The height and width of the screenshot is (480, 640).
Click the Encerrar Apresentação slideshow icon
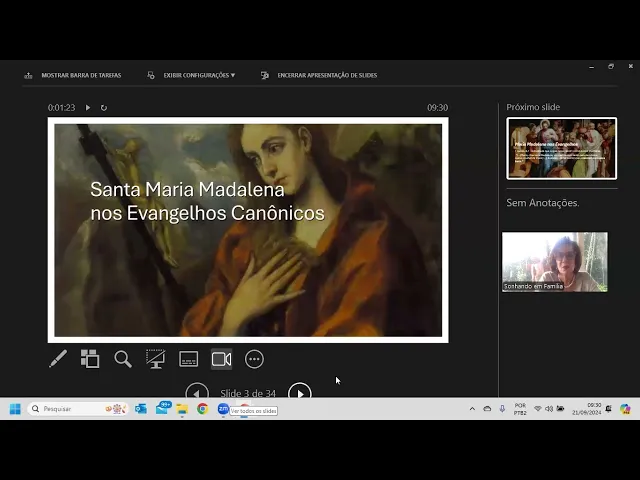(264, 75)
